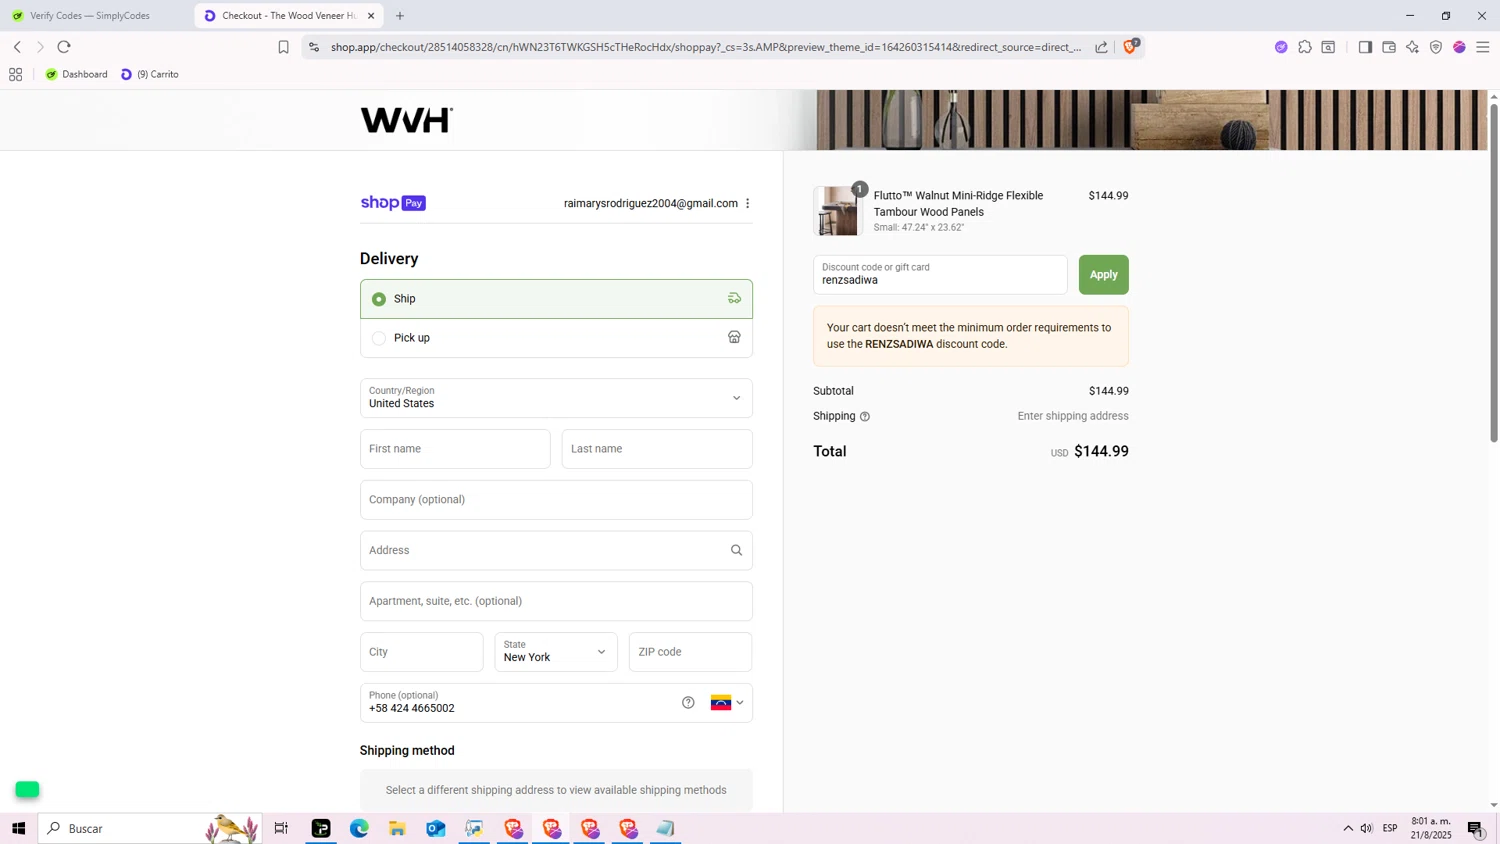Click the page vertical scrollbar
The width and height of the screenshot is (1500, 844).
click(x=1493, y=272)
